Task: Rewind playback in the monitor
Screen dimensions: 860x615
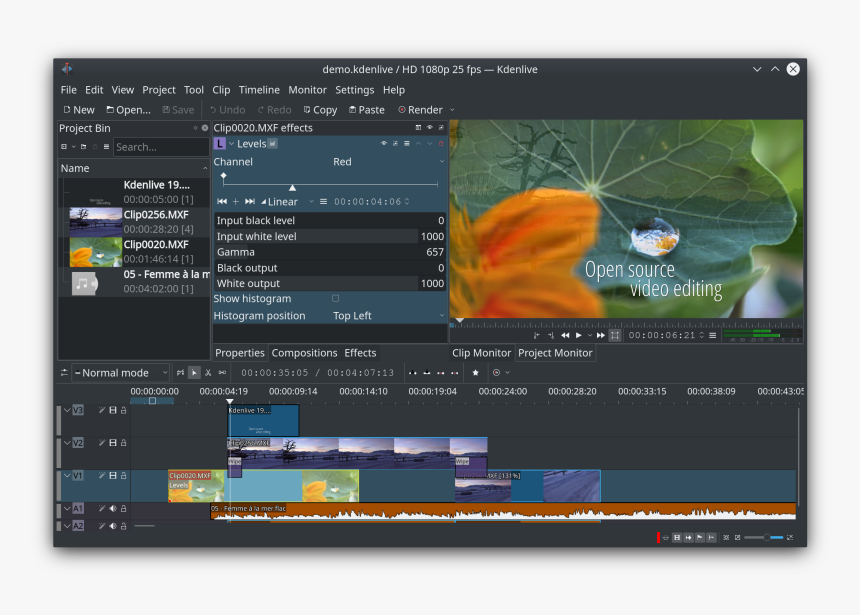Action: tap(565, 335)
